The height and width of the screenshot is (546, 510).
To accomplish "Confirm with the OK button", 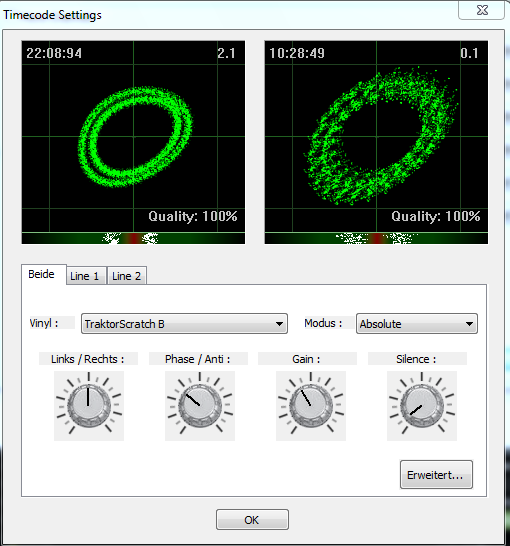I will coord(252,520).
